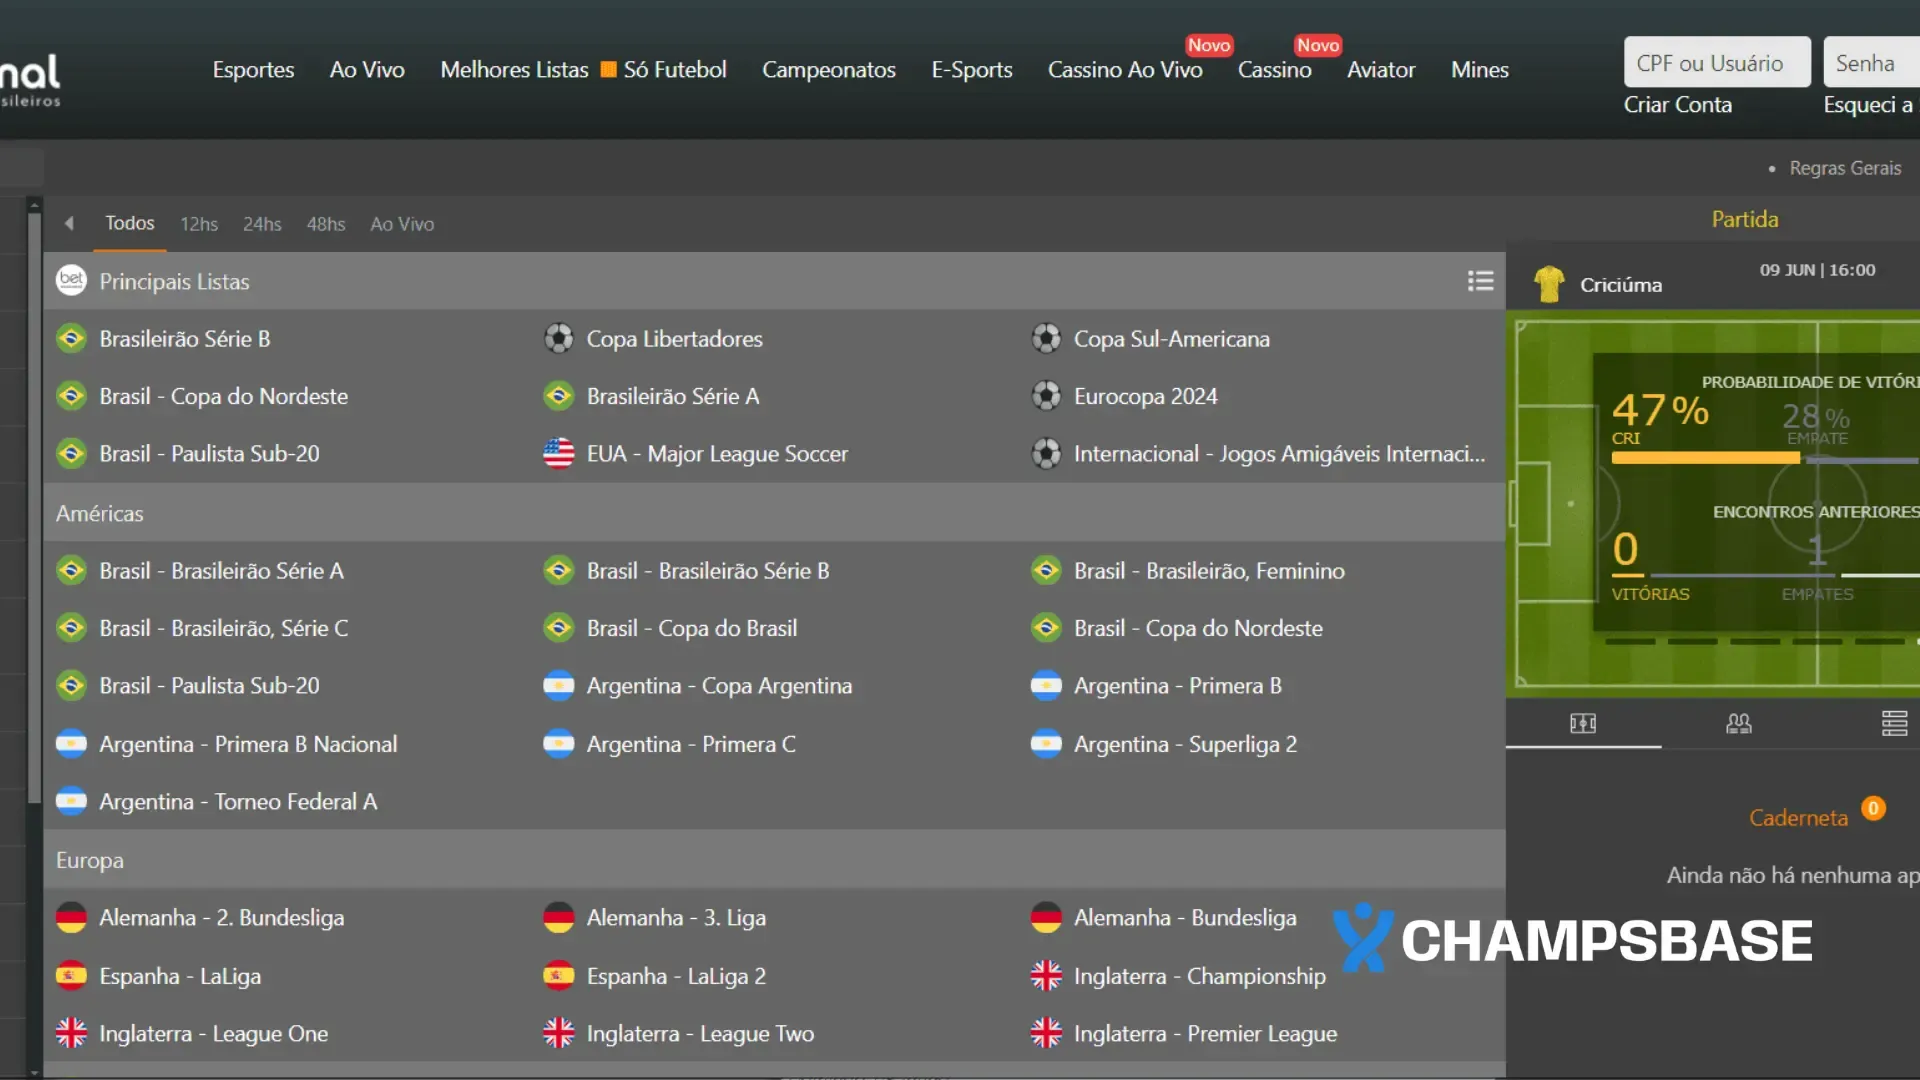This screenshot has height=1080, width=1920.
Task: Collapse the Américas section header
Action: [100, 513]
